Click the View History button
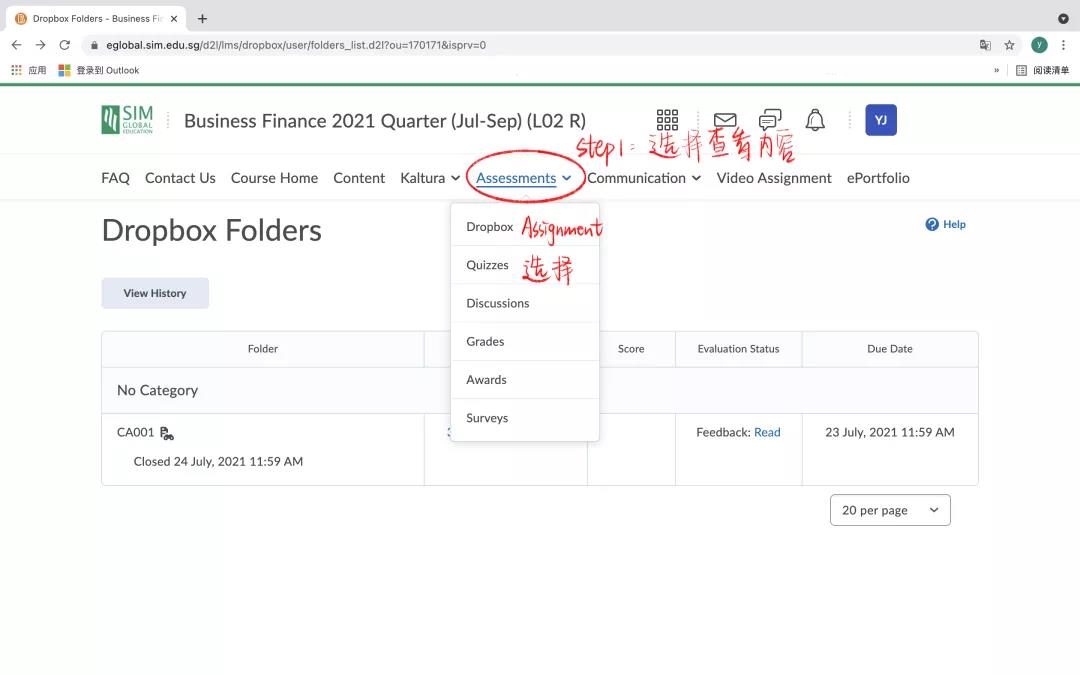Image resolution: width=1080 pixels, height=675 pixels. [155, 293]
